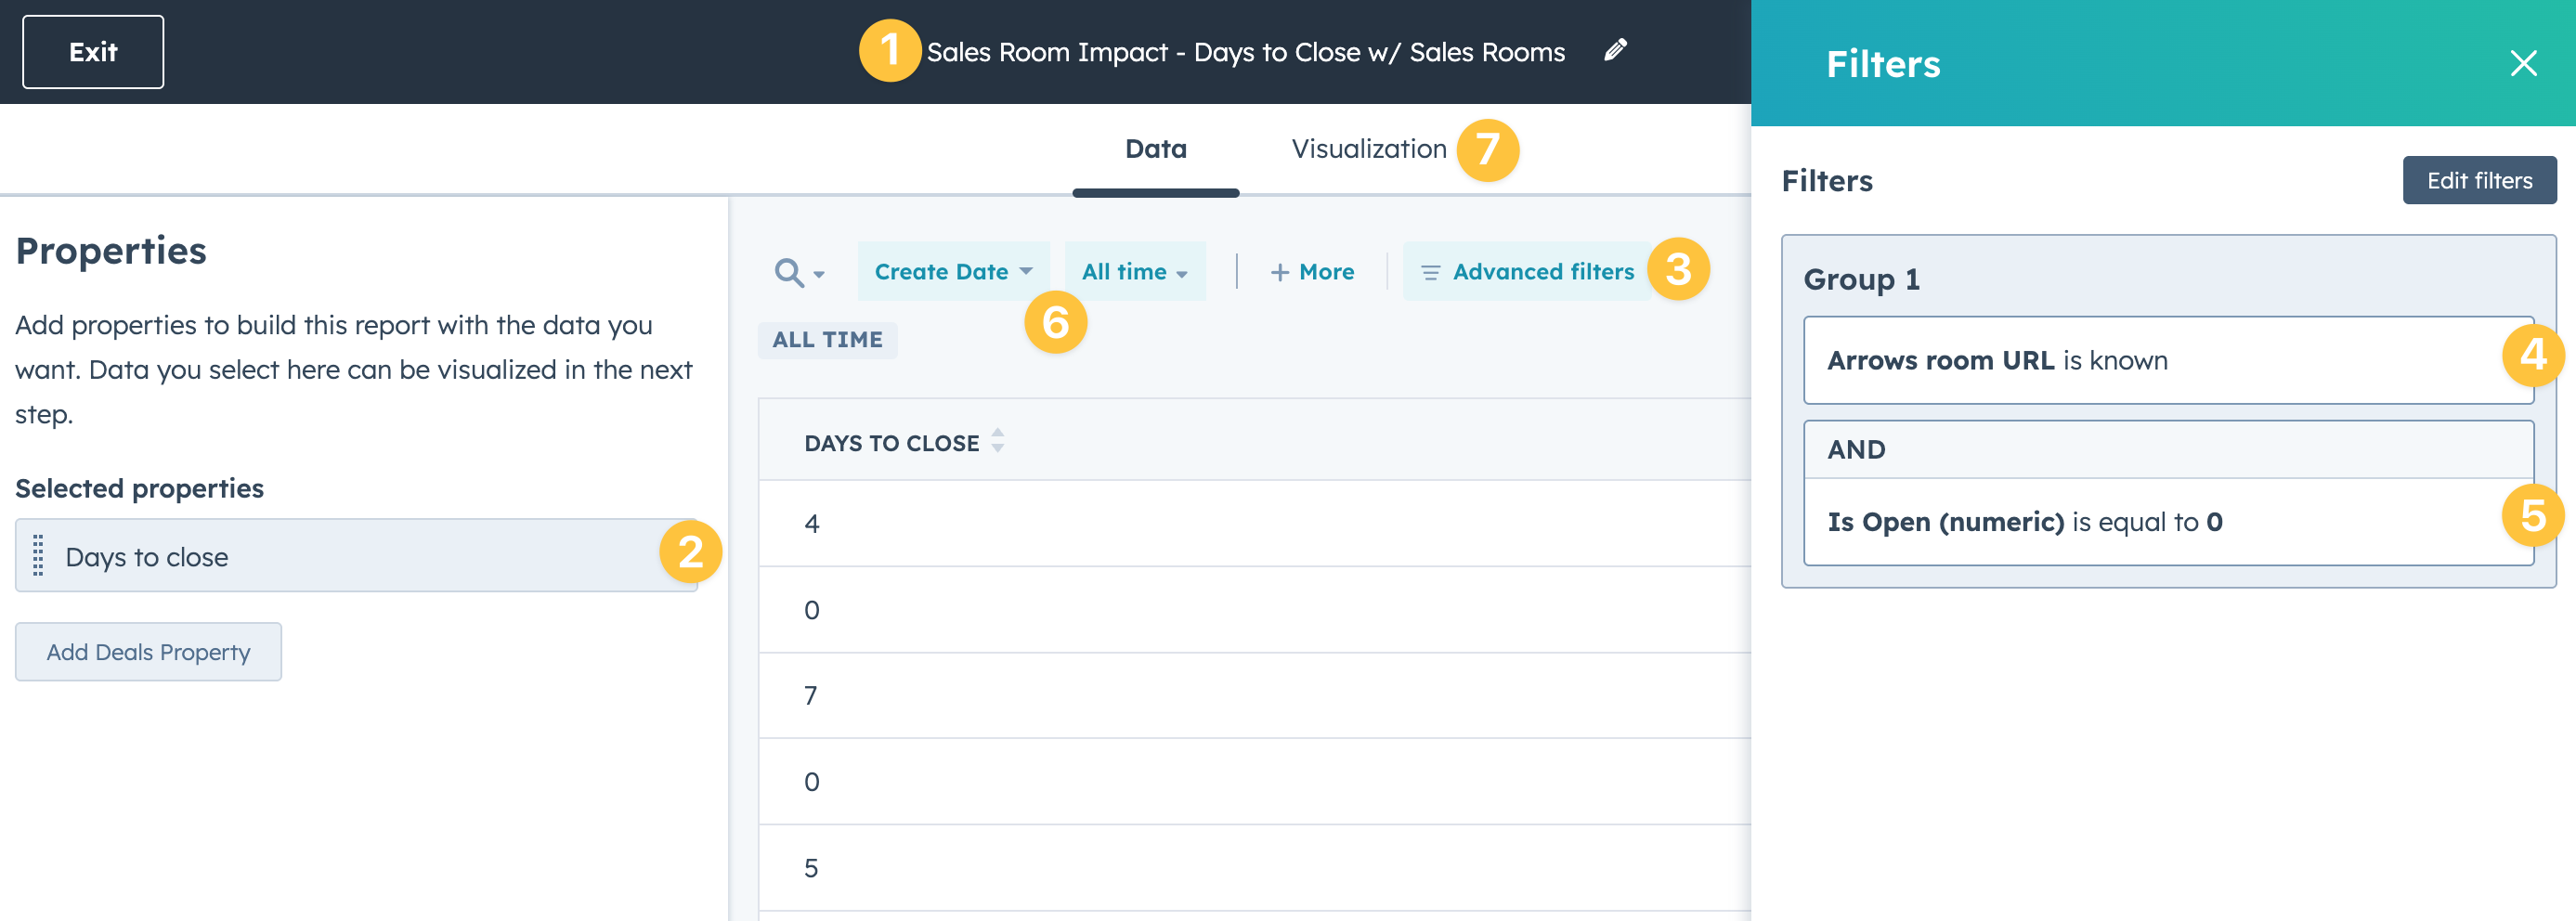Expand the All time date range dropdown

(1134, 272)
